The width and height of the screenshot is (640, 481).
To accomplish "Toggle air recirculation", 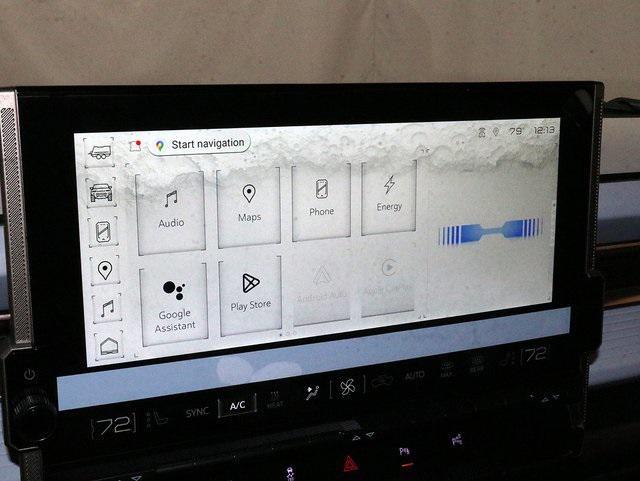I will click(x=382, y=381).
